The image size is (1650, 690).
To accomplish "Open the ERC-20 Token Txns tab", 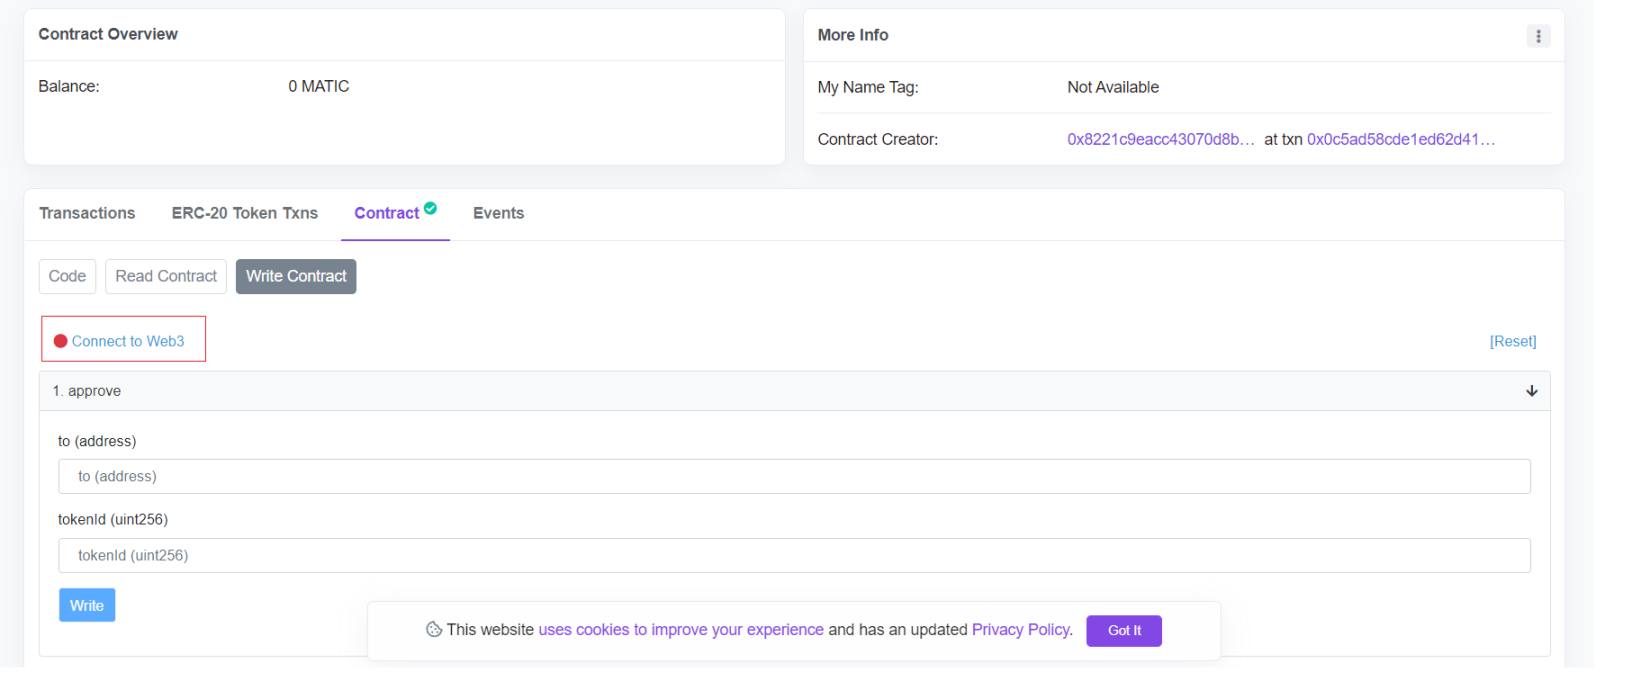I will pyautogui.click(x=244, y=213).
